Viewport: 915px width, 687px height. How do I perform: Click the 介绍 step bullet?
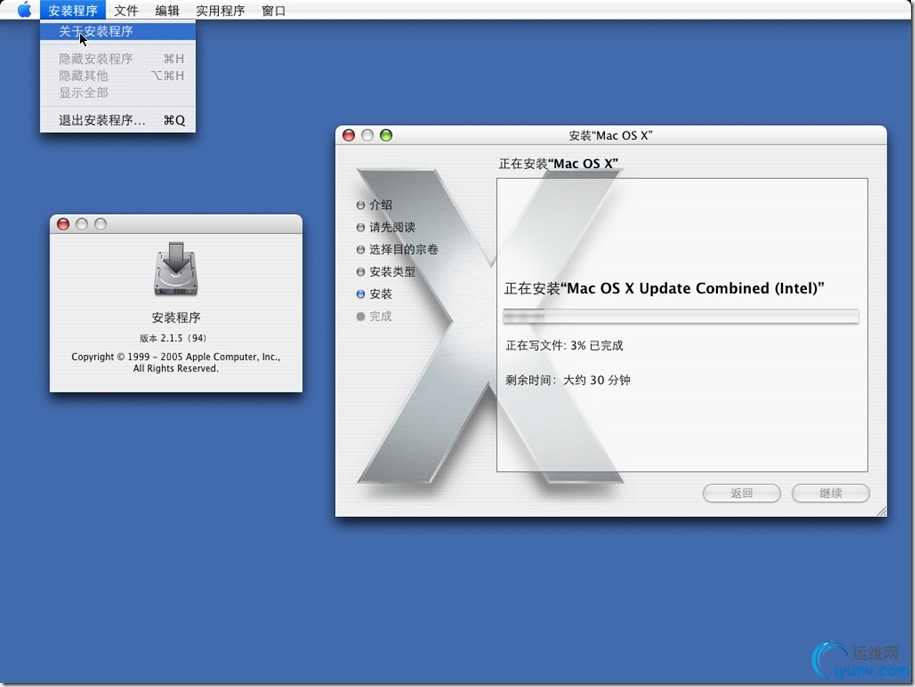coord(361,205)
